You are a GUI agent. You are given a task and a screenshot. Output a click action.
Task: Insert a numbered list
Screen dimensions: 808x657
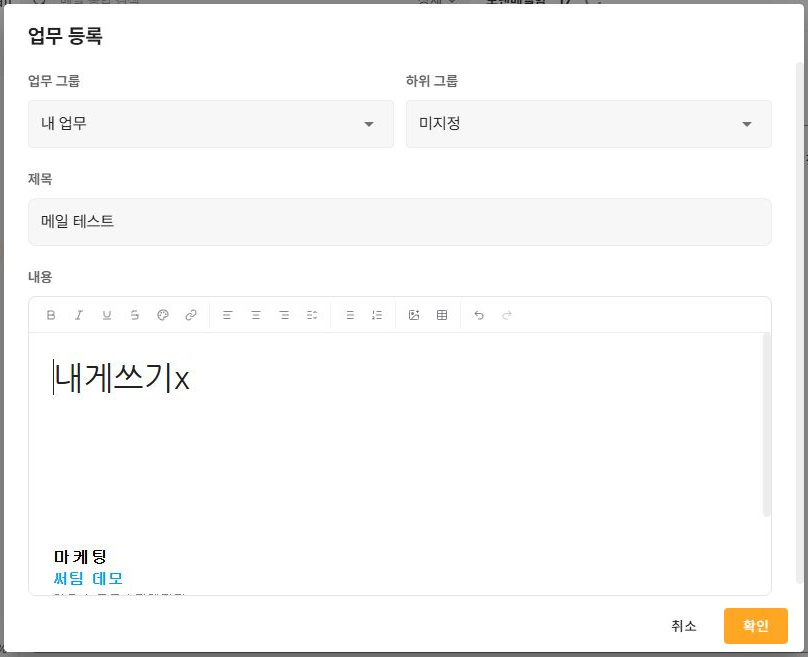pyautogui.click(x=377, y=315)
